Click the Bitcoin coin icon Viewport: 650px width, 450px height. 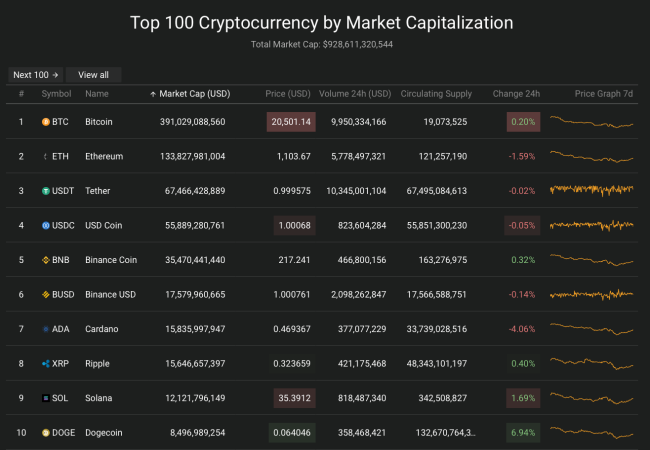pyautogui.click(x=46, y=122)
